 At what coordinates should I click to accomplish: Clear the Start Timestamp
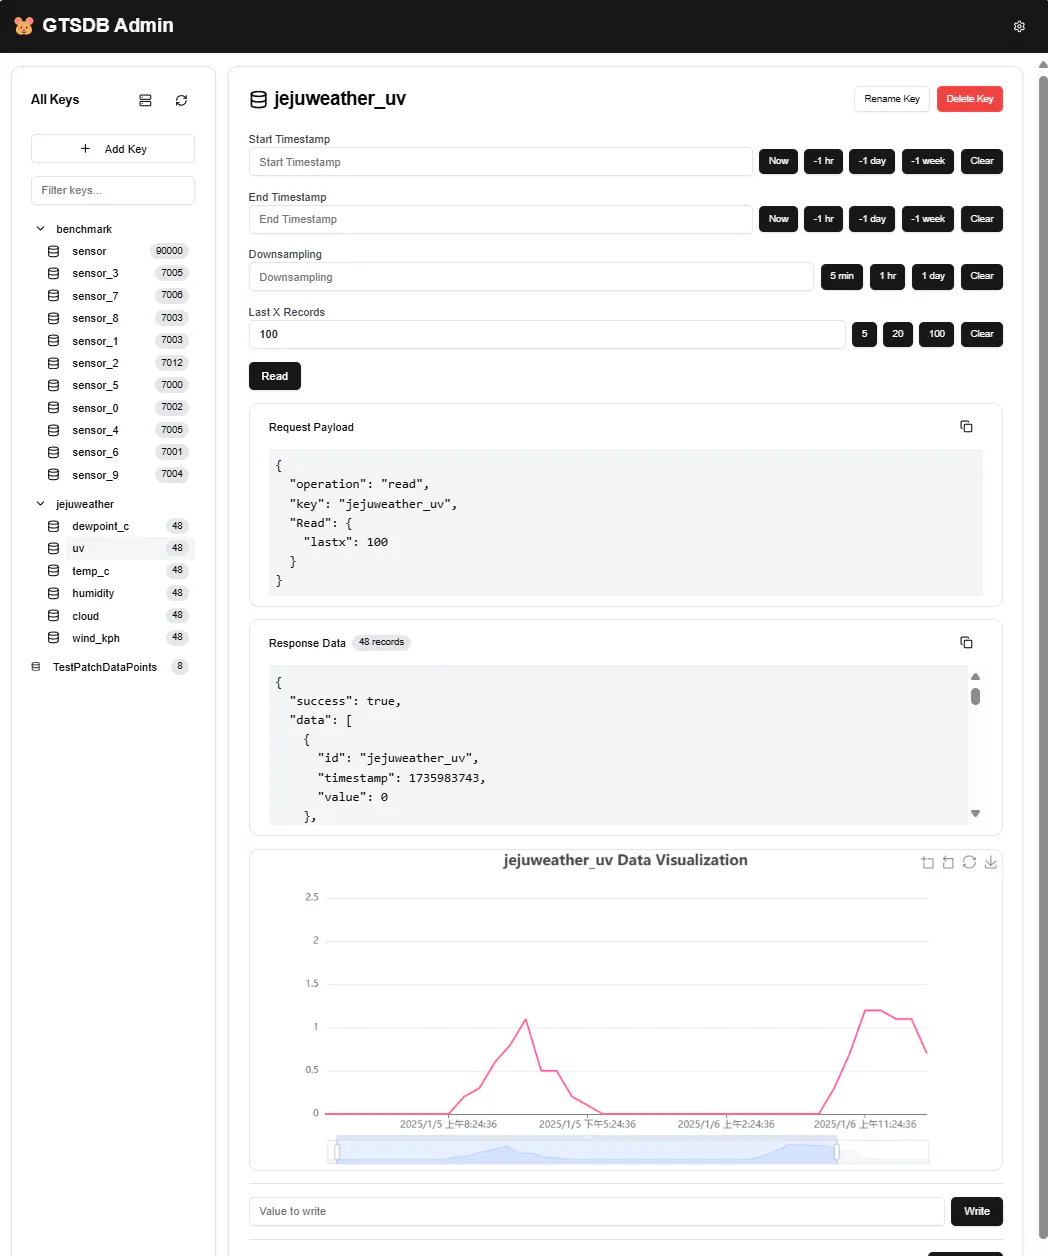982,161
